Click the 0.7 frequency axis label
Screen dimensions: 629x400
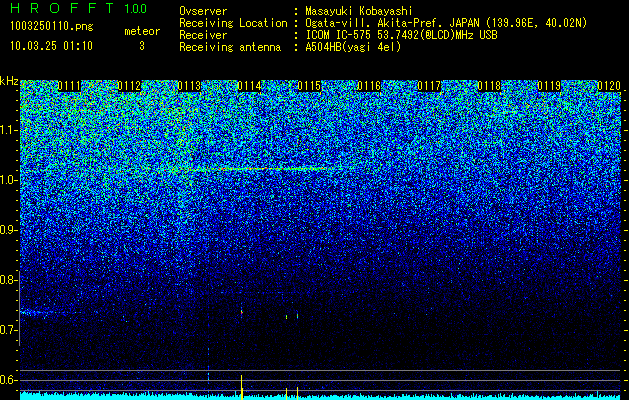(x=8, y=330)
